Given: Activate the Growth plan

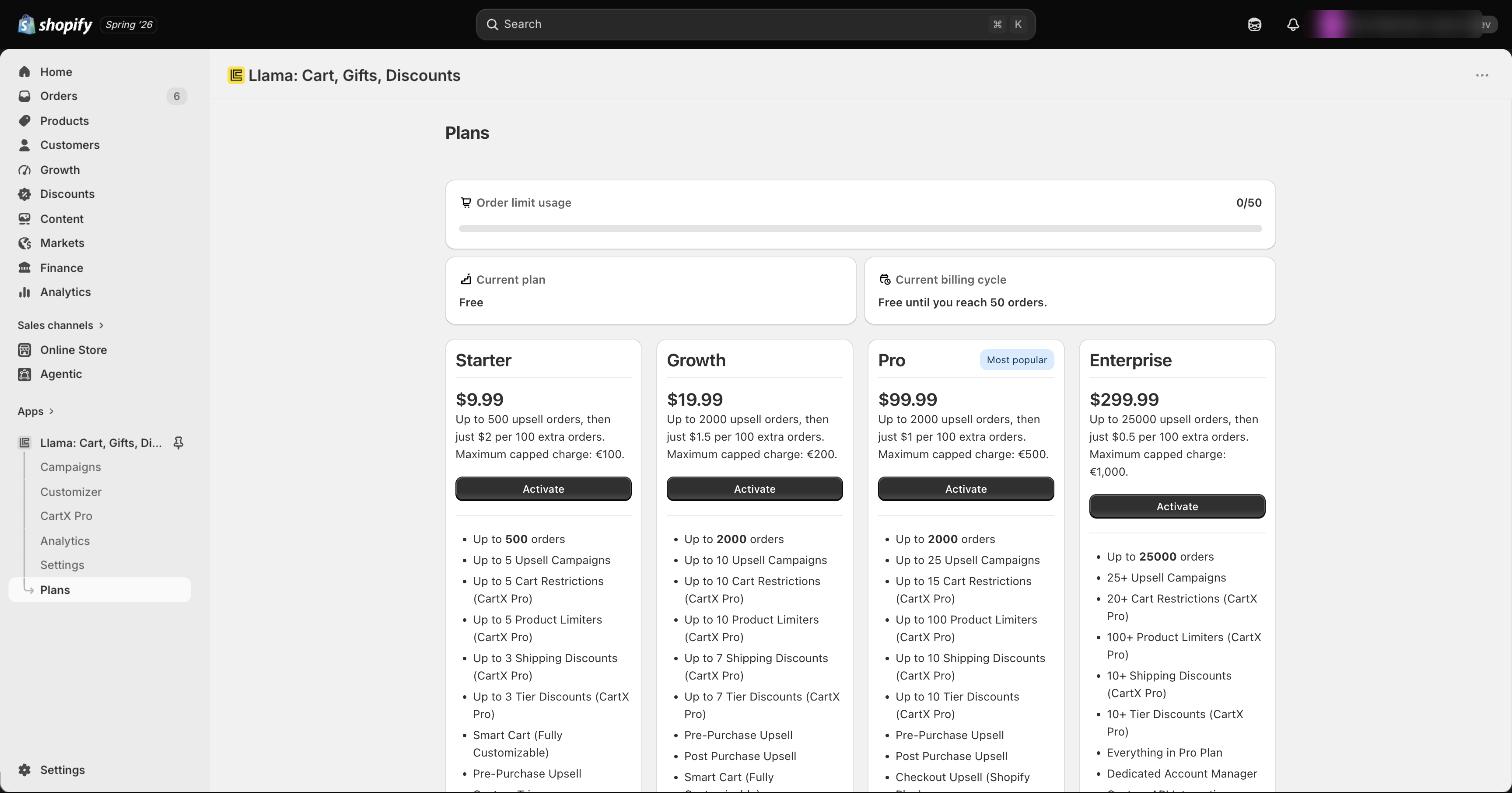Looking at the screenshot, I should 755,489.
